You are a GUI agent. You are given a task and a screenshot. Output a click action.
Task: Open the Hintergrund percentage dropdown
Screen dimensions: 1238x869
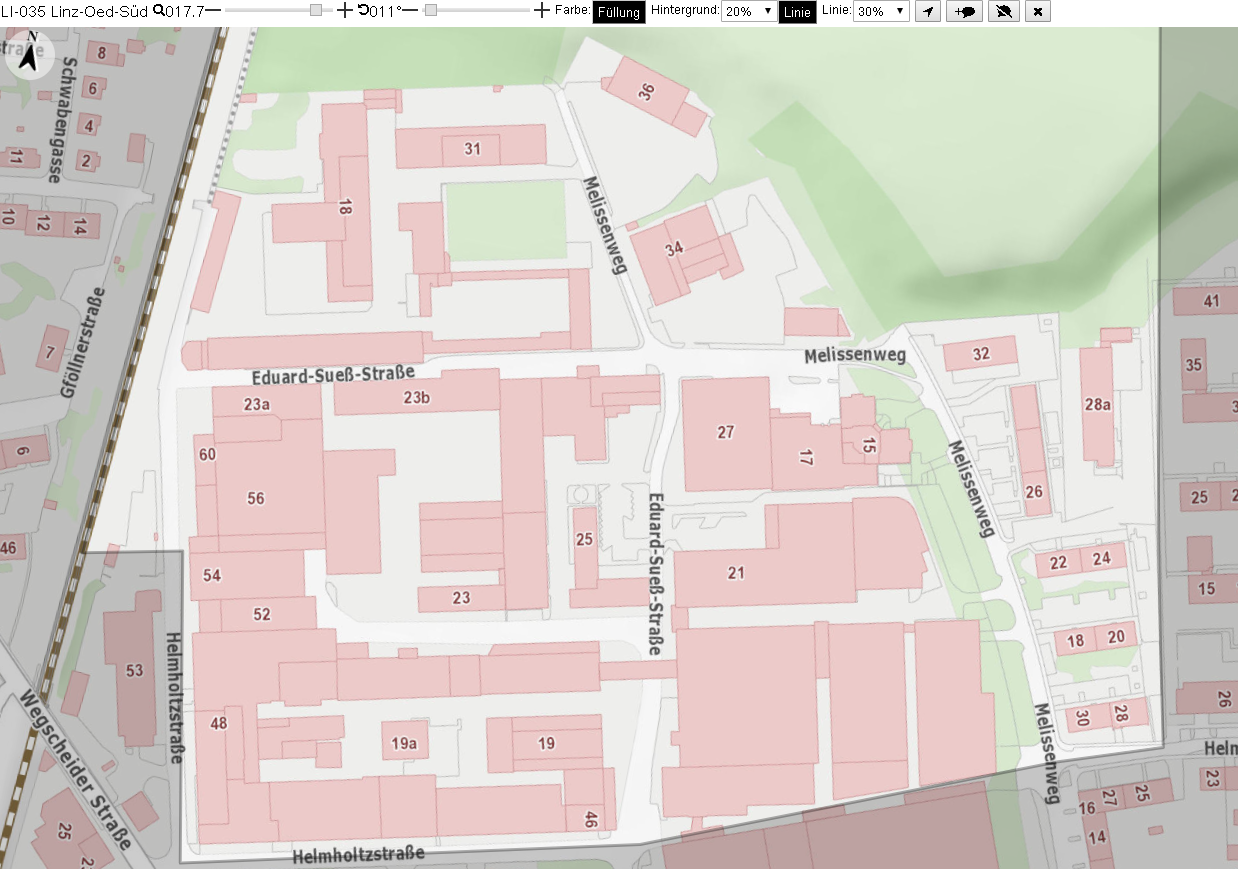pyautogui.click(x=748, y=12)
